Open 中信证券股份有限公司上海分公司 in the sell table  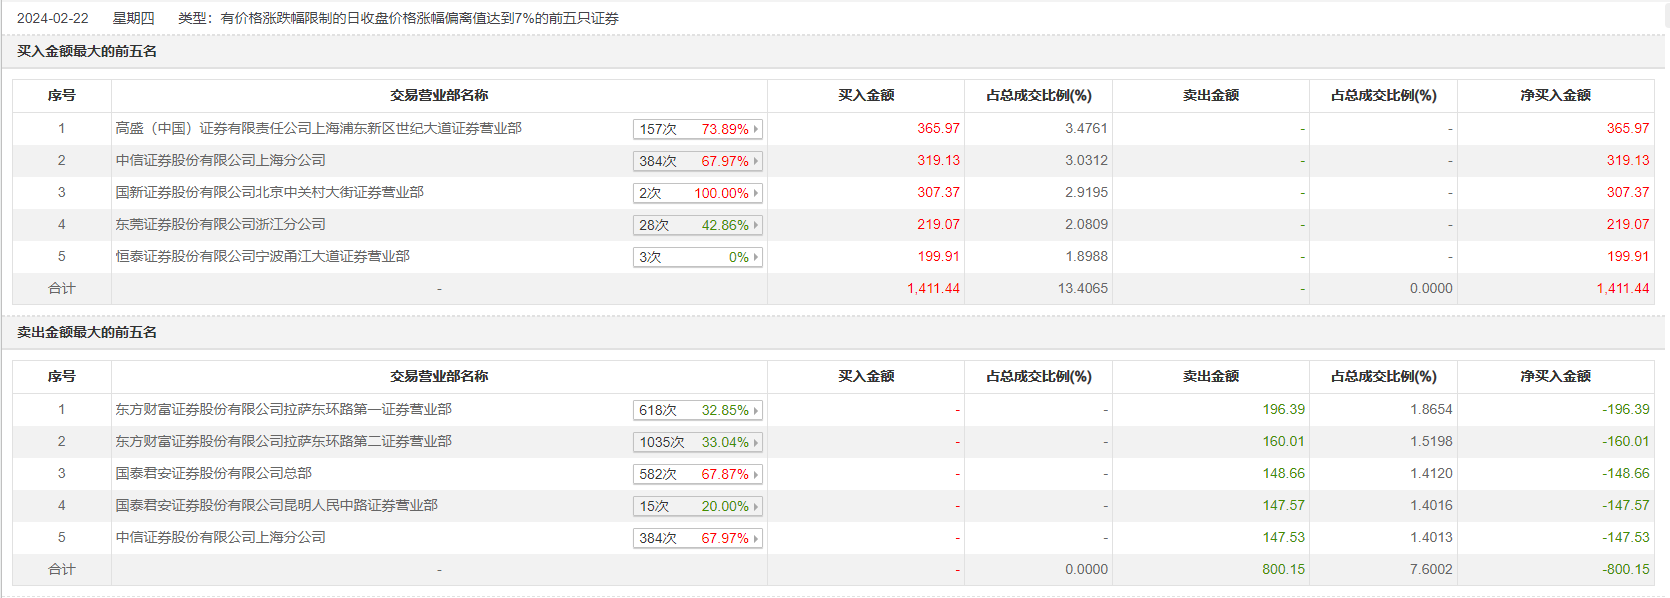pyautogui.click(x=220, y=537)
